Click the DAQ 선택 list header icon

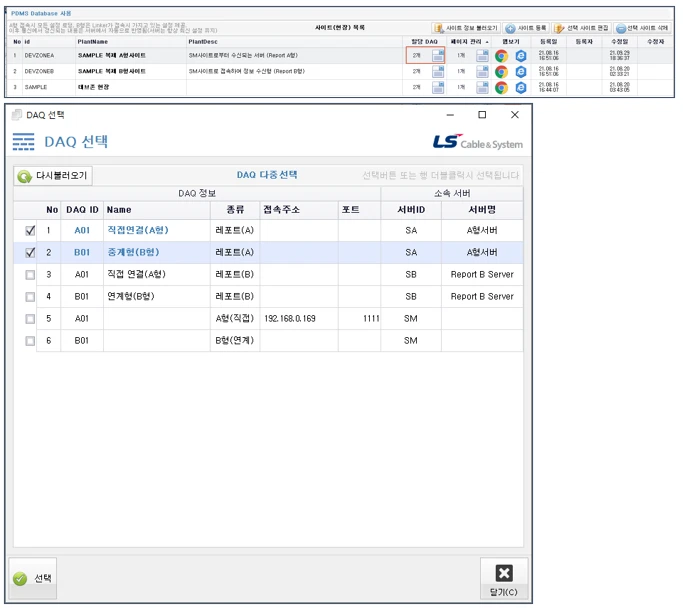pyautogui.click(x=24, y=142)
